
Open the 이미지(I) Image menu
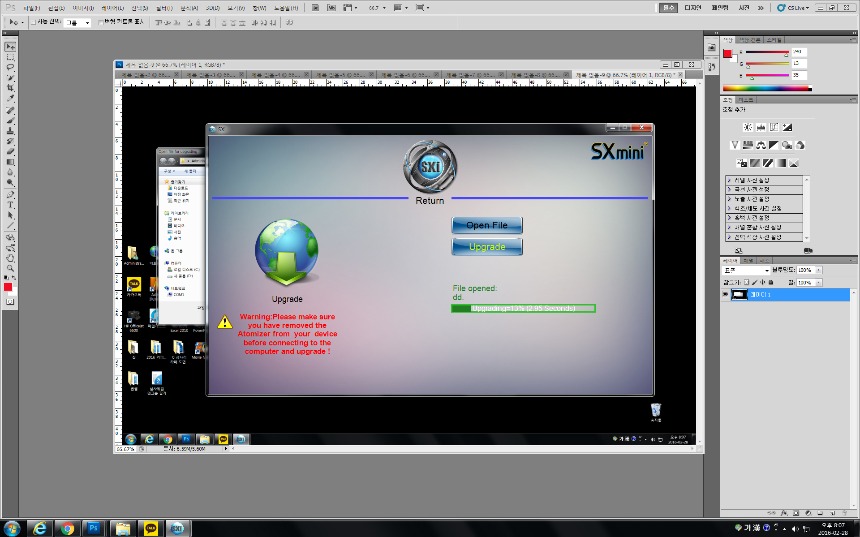click(83, 8)
